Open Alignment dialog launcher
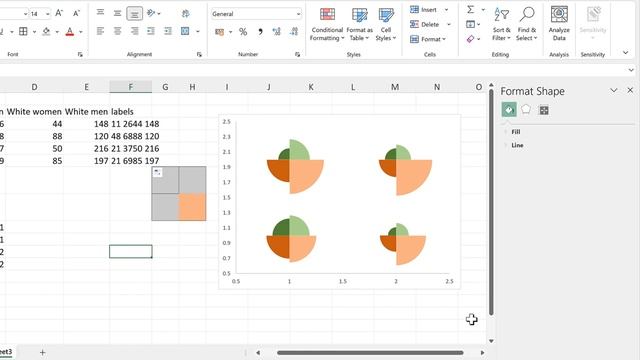This screenshot has height=360, width=640. pyautogui.click(x=199, y=54)
